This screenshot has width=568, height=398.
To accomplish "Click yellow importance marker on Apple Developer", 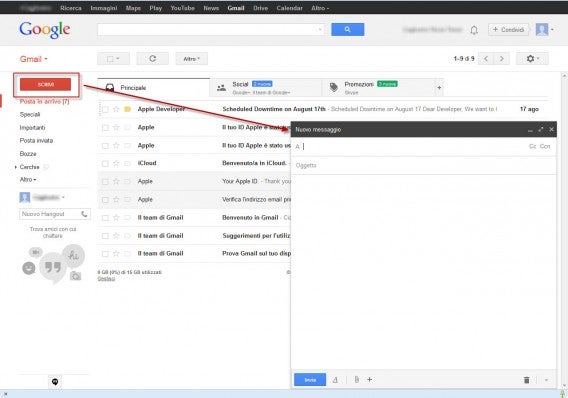I will click(127, 109).
